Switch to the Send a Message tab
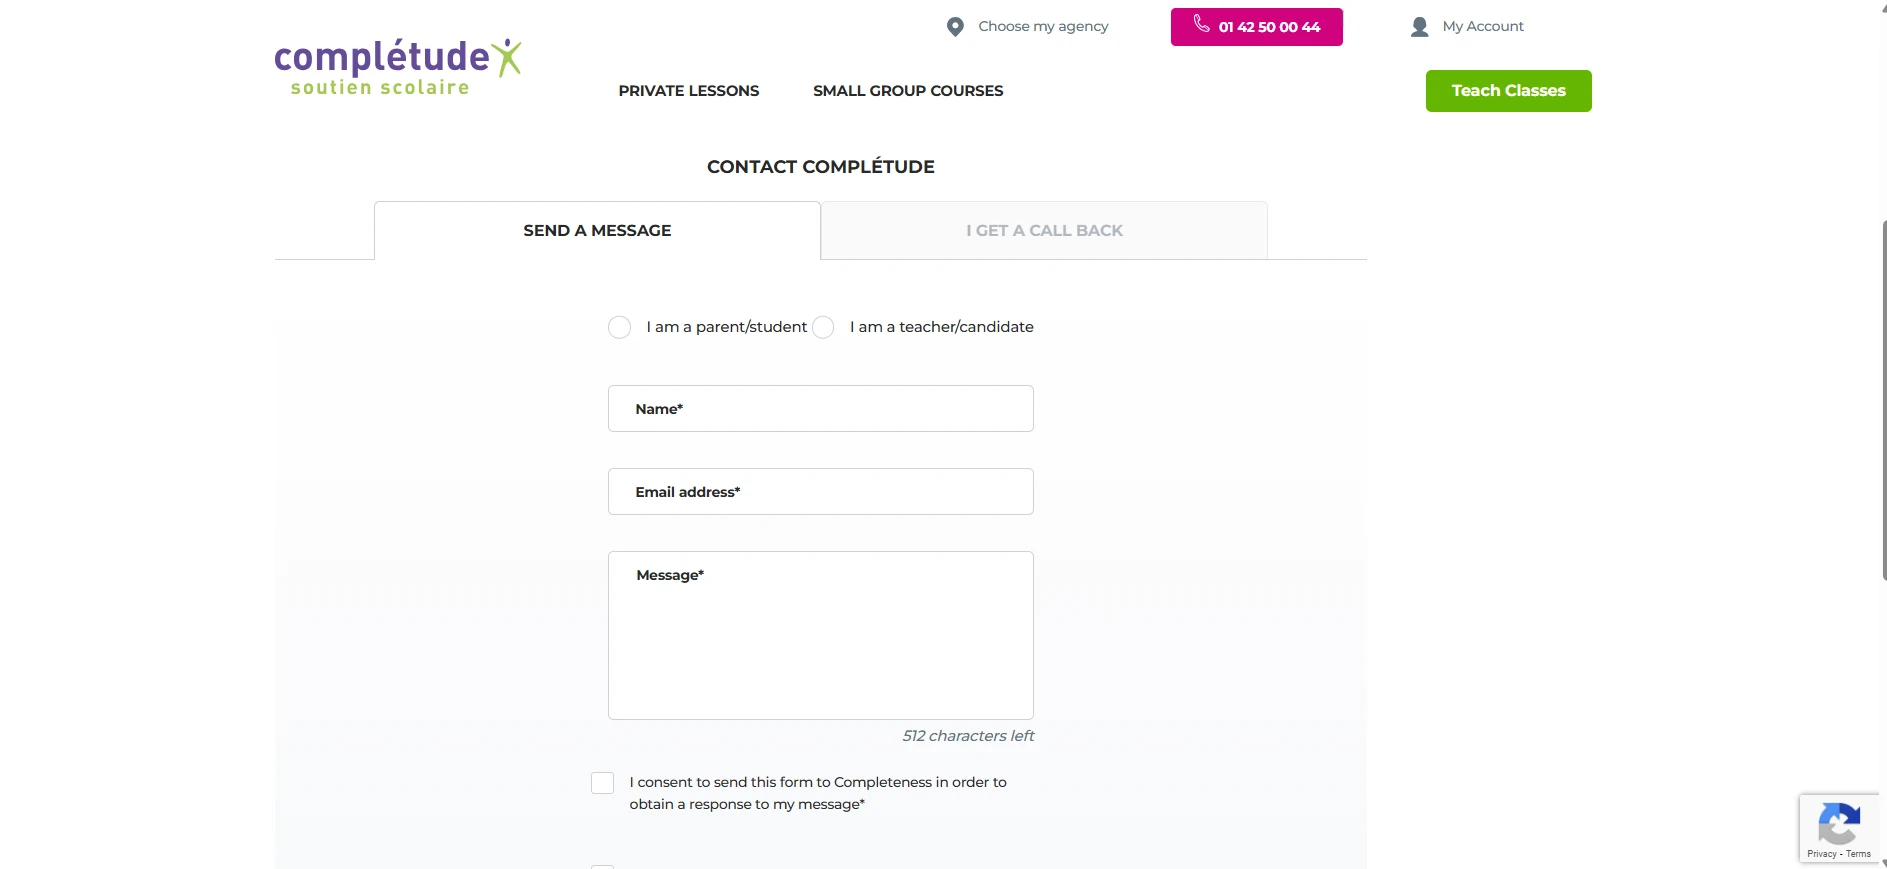Viewport: 1887px width, 869px height. coord(597,231)
